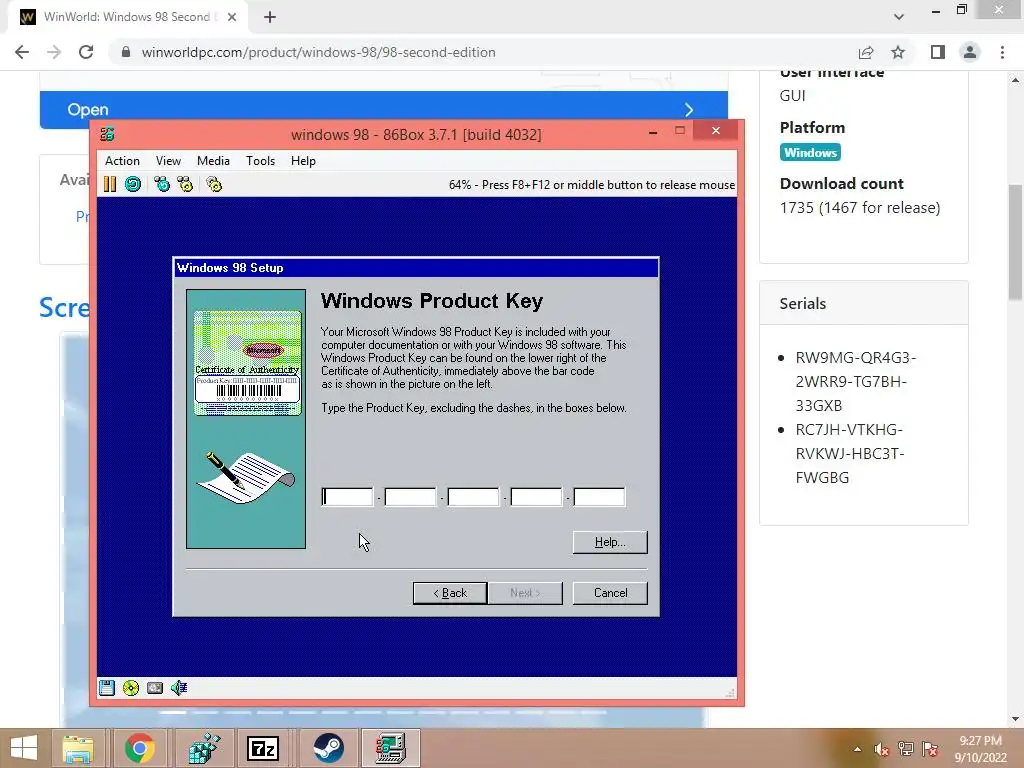Open the Chrome profile avatar
The width and height of the screenshot is (1024, 768).
[970, 52]
